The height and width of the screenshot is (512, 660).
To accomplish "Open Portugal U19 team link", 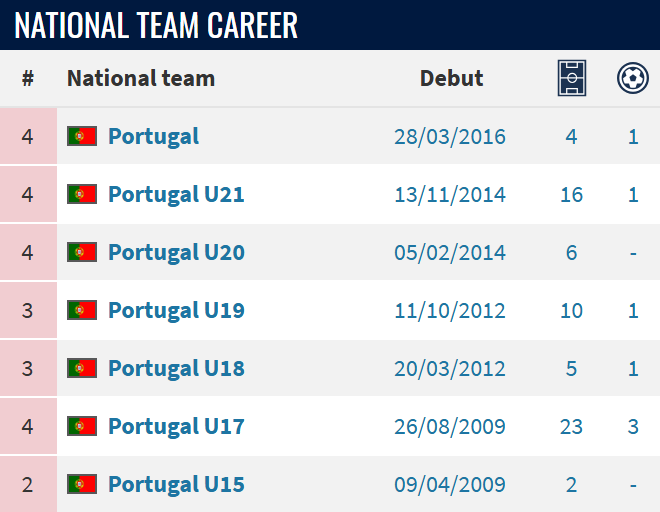I will tap(176, 310).
